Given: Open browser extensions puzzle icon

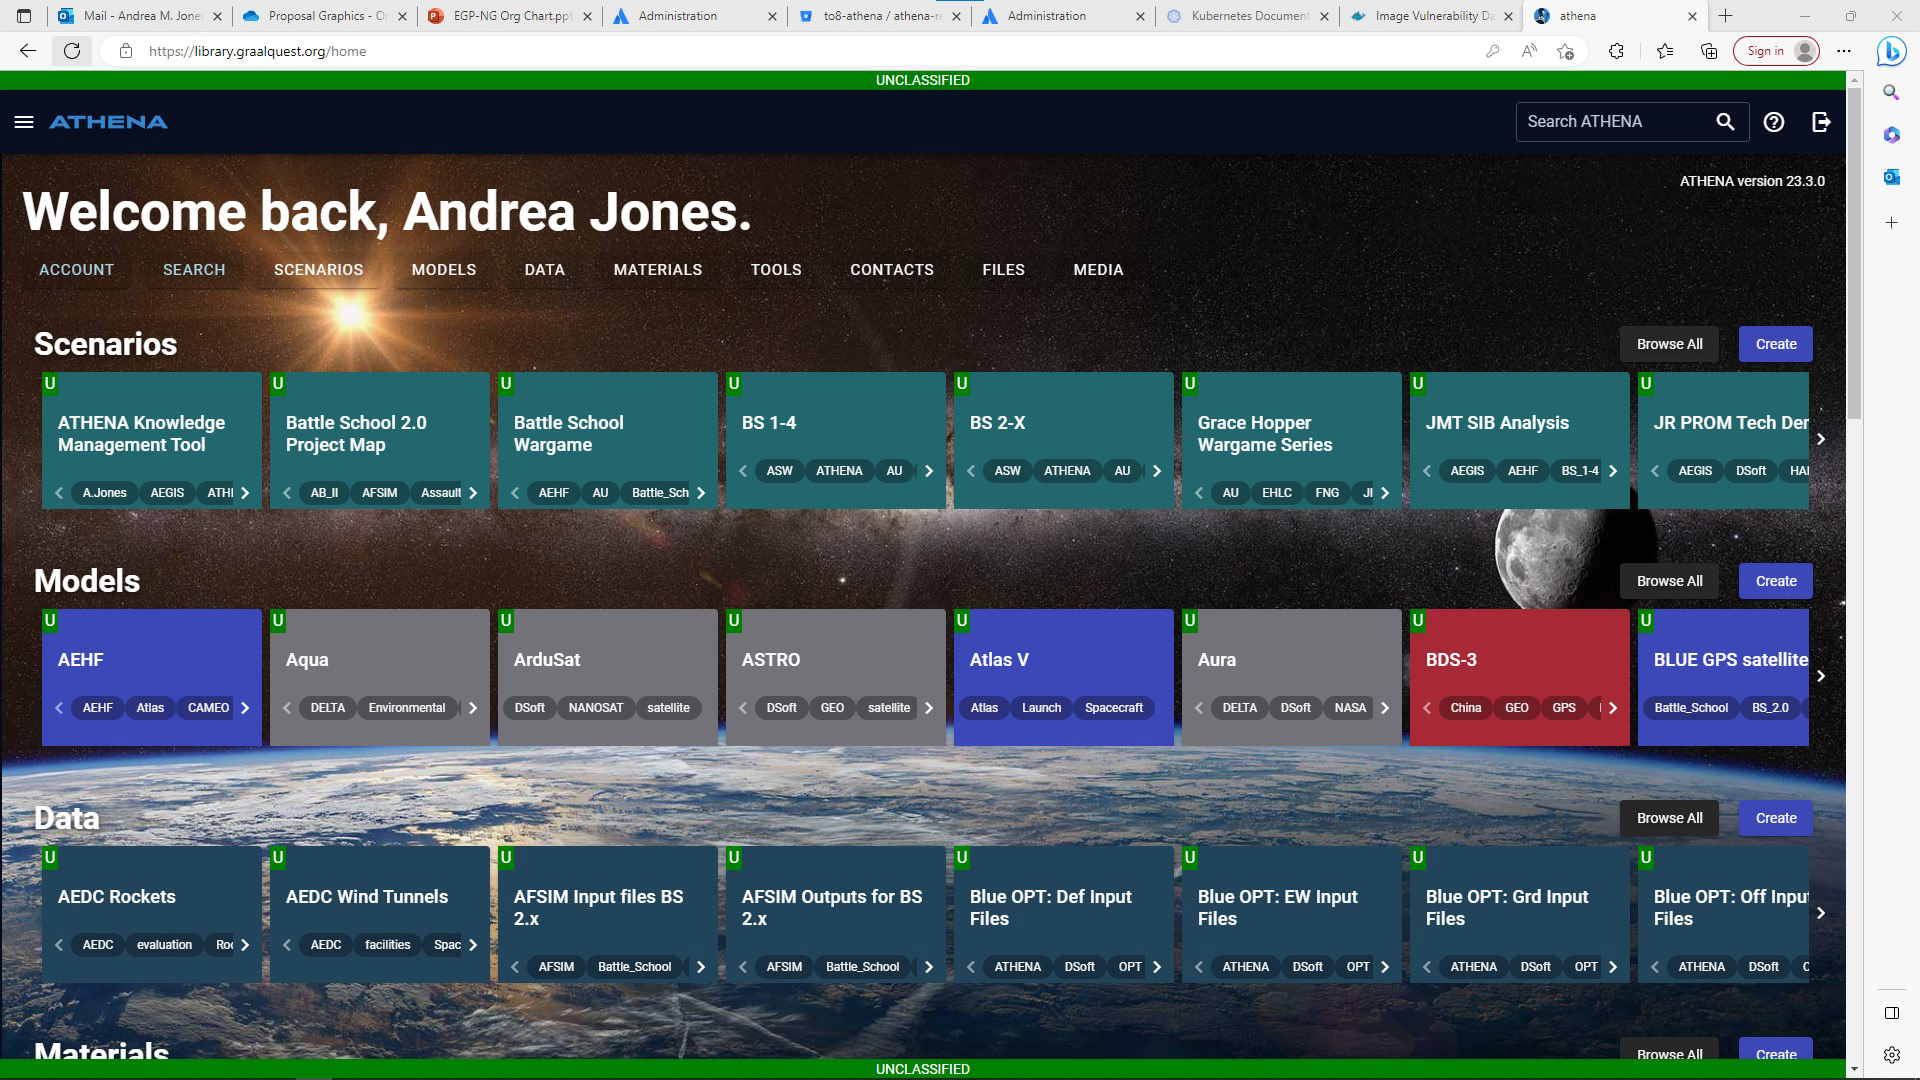Looking at the screenshot, I should tap(1616, 51).
